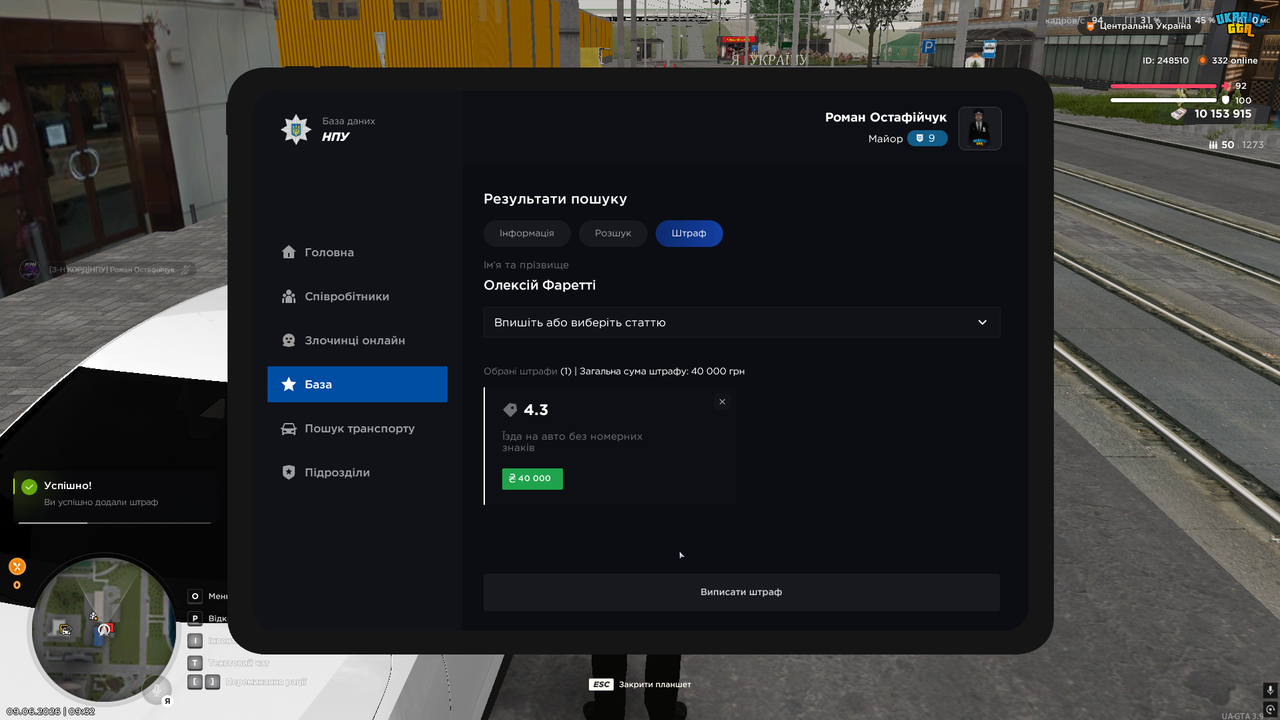Image resolution: width=1280 pixels, height=720 pixels.
Task: Select the Штраф tab
Action: 689,233
